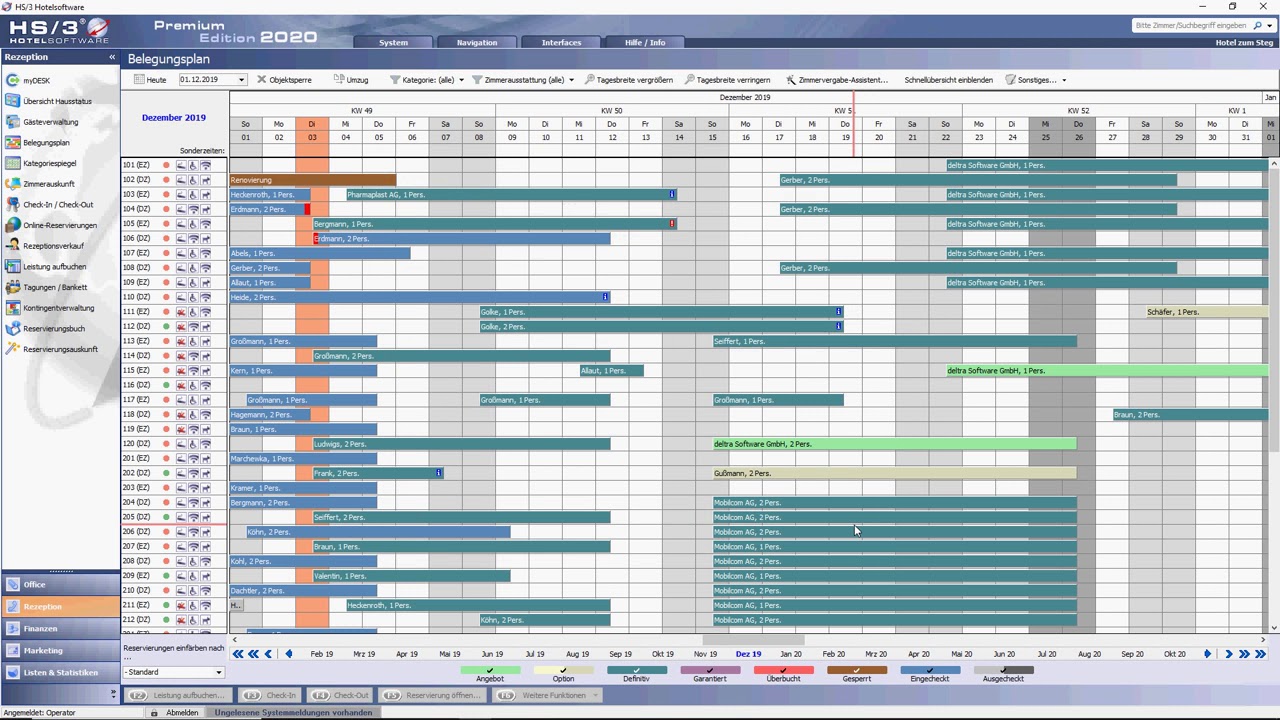Open the room search dropdown arrow

1270,26
